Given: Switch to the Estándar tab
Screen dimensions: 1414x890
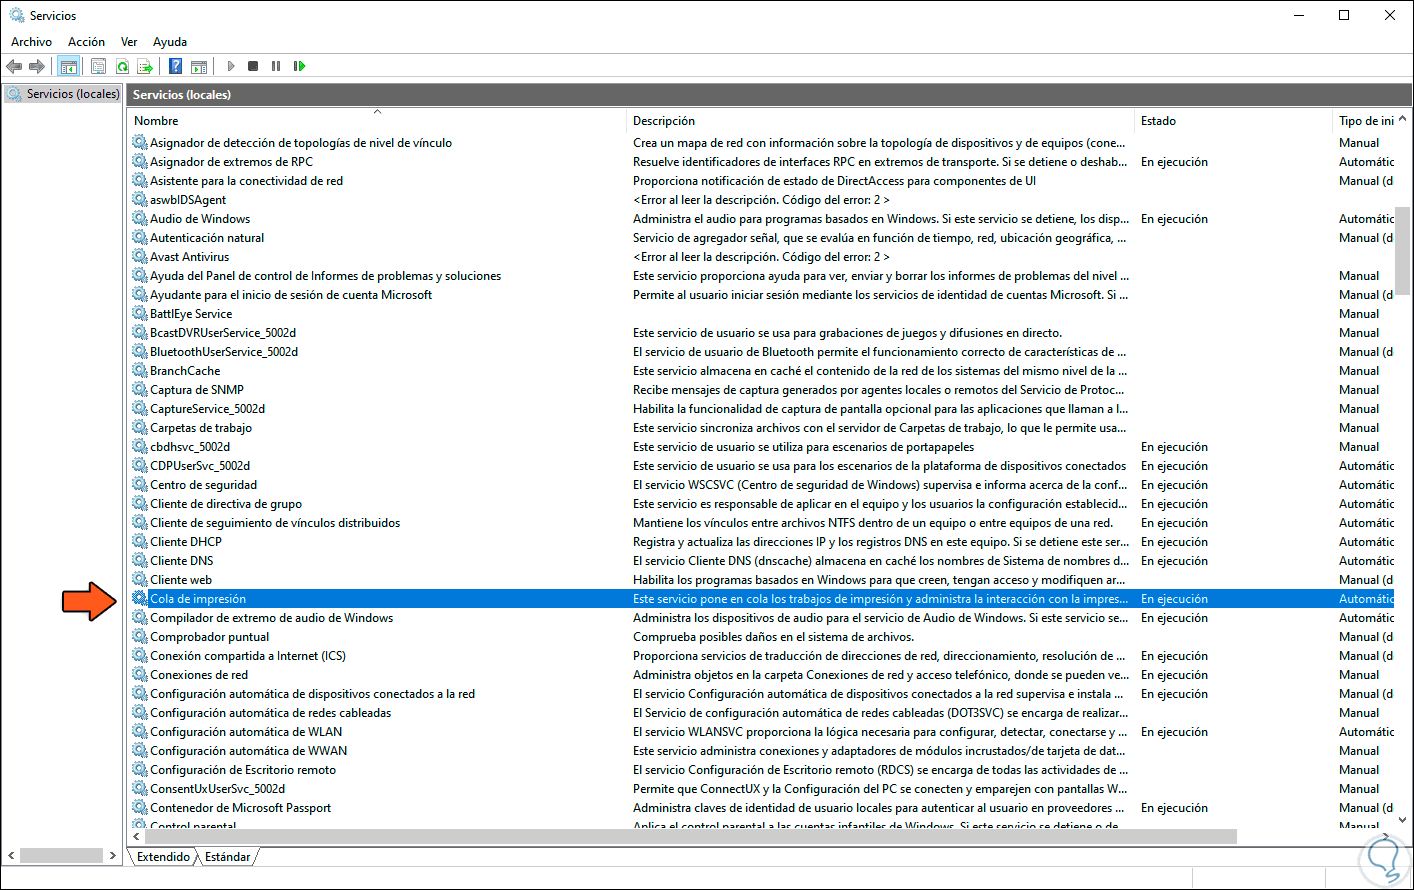Looking at the screenshot, I should [x=228, y=857].
